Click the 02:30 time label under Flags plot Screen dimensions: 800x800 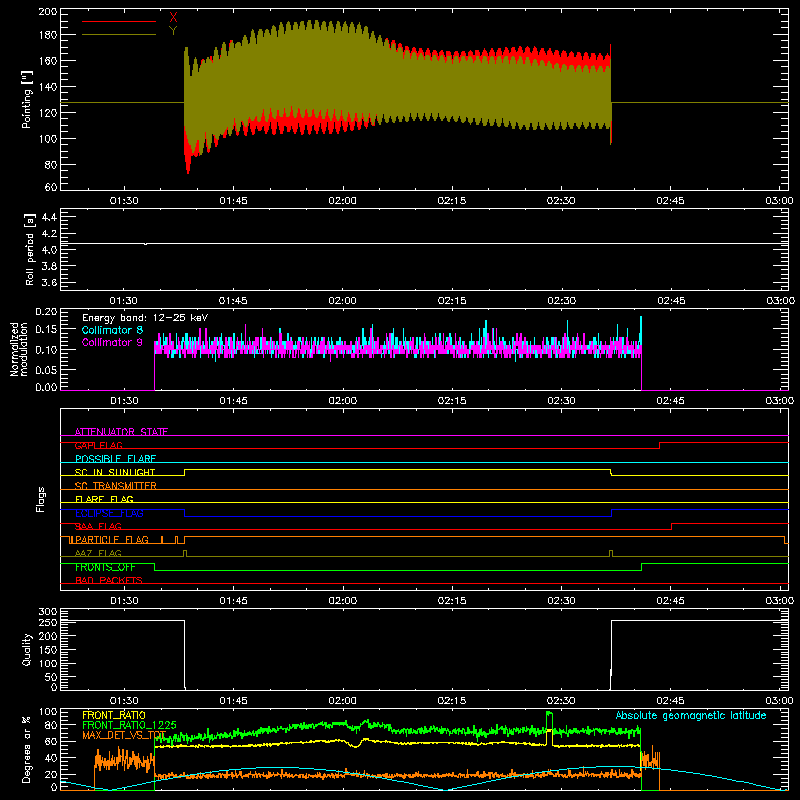pyautogui.click(x=561, y=601)
